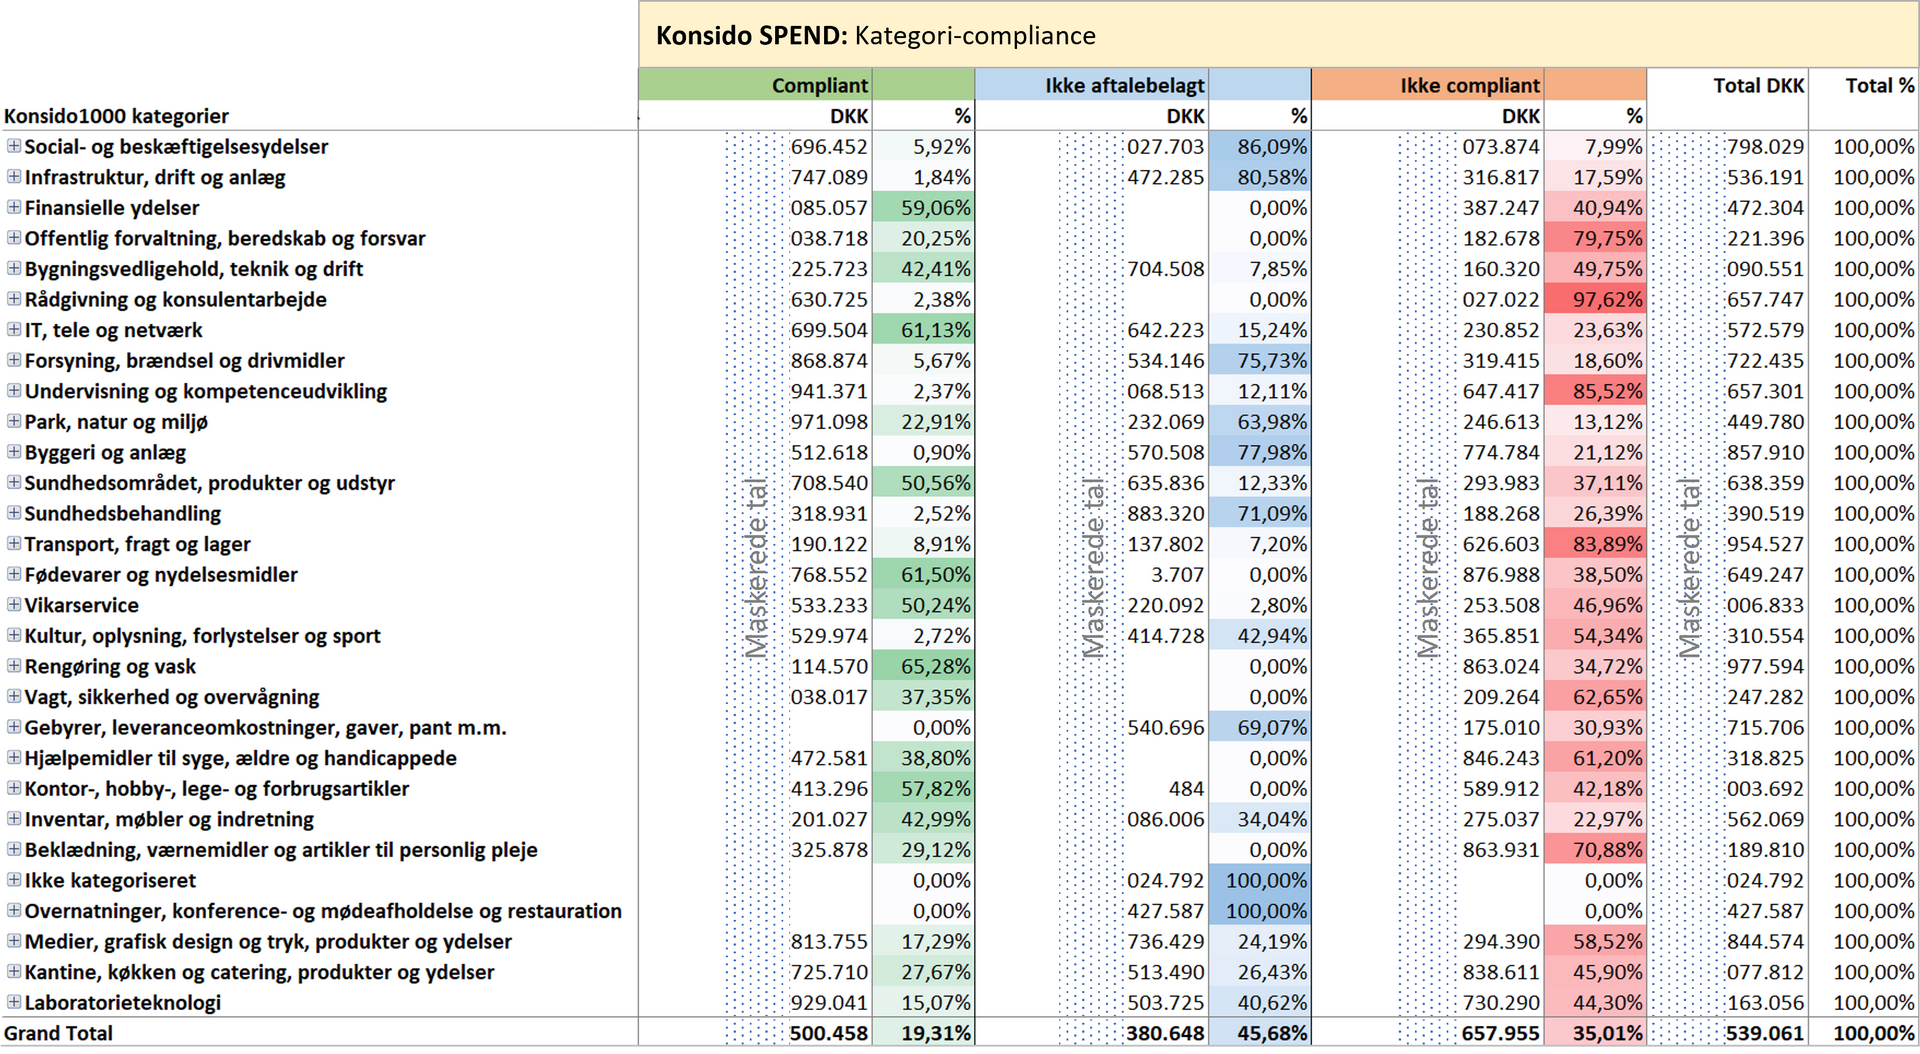Expand Social- og beskæftigelsesydelser row
This screenshot has height=1054, width=1920.
point(14,146)
